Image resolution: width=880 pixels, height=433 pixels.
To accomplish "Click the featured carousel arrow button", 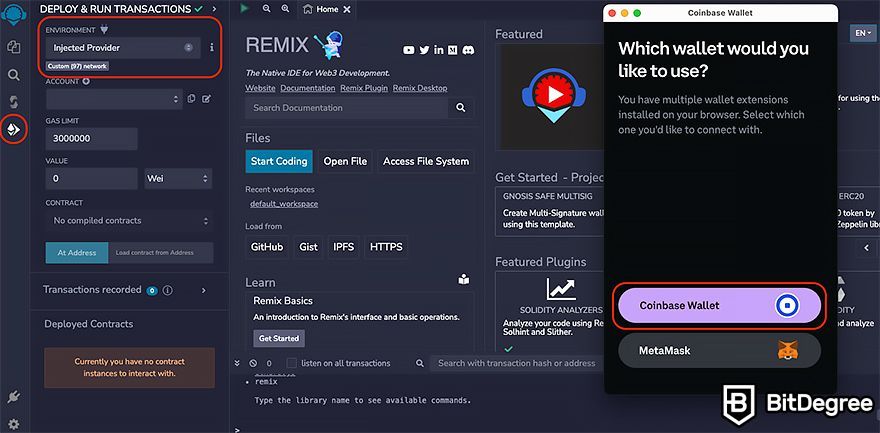I will pyautogui.click(x=866, y=247).
